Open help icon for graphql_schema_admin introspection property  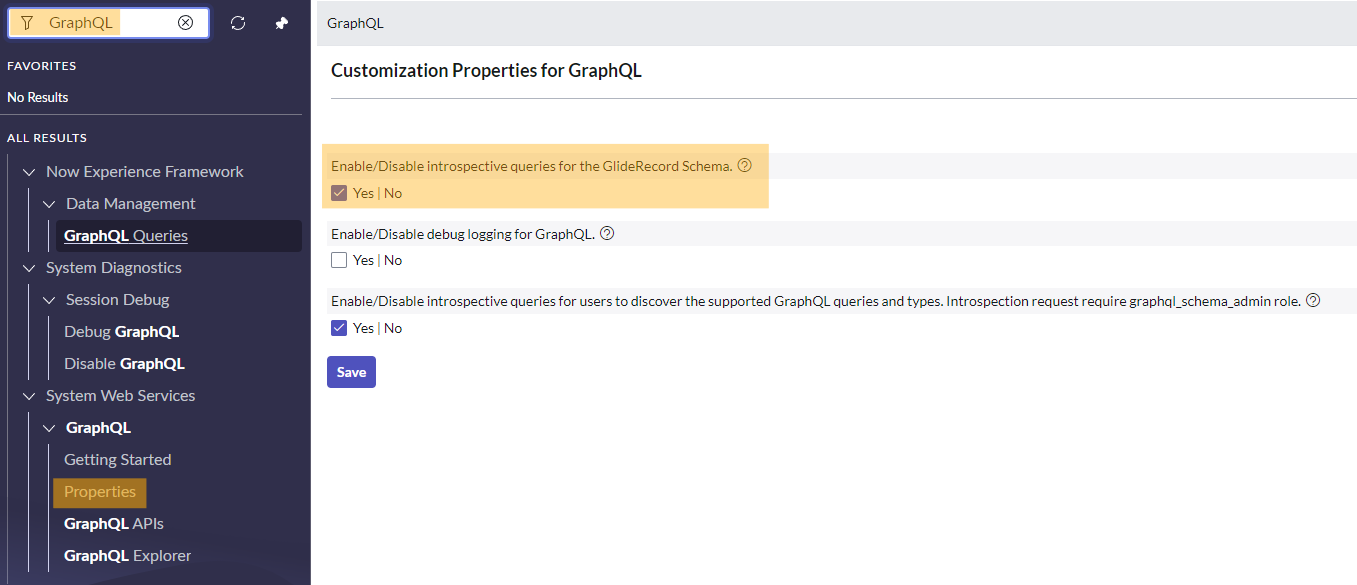click(1313, 301)
